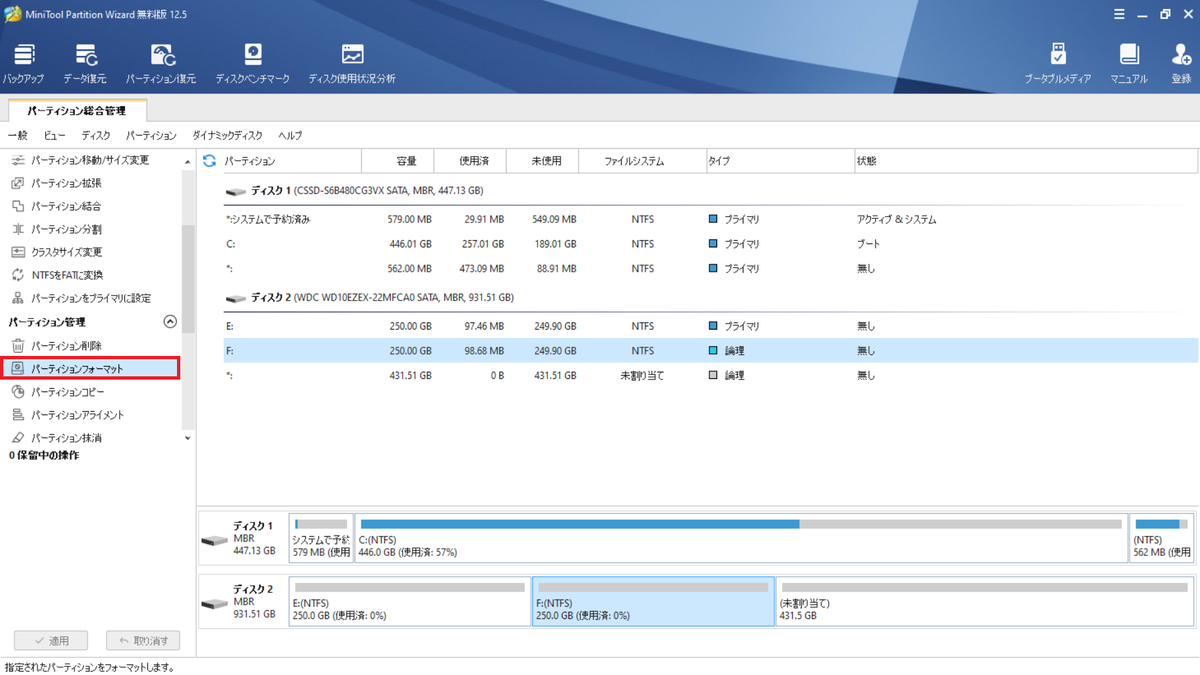1200x675 pixels.
Task: Collapse the パーティション管理 section
Action: (170, 322)
